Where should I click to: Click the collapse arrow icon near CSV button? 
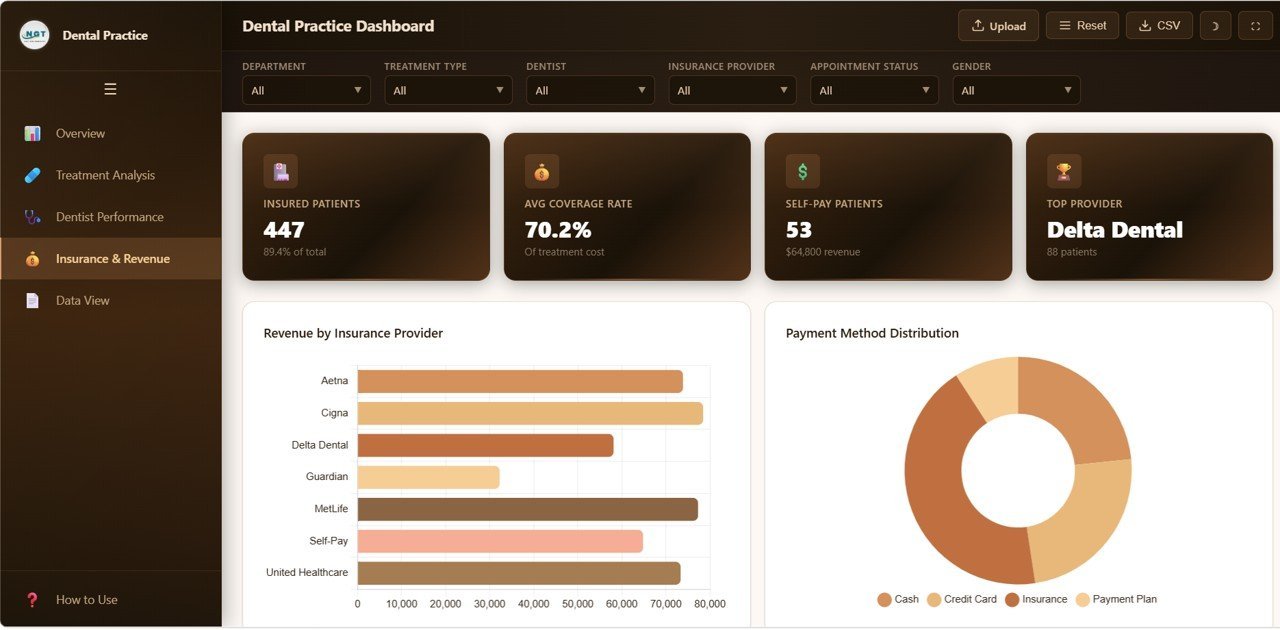[x=1215, y=25]
